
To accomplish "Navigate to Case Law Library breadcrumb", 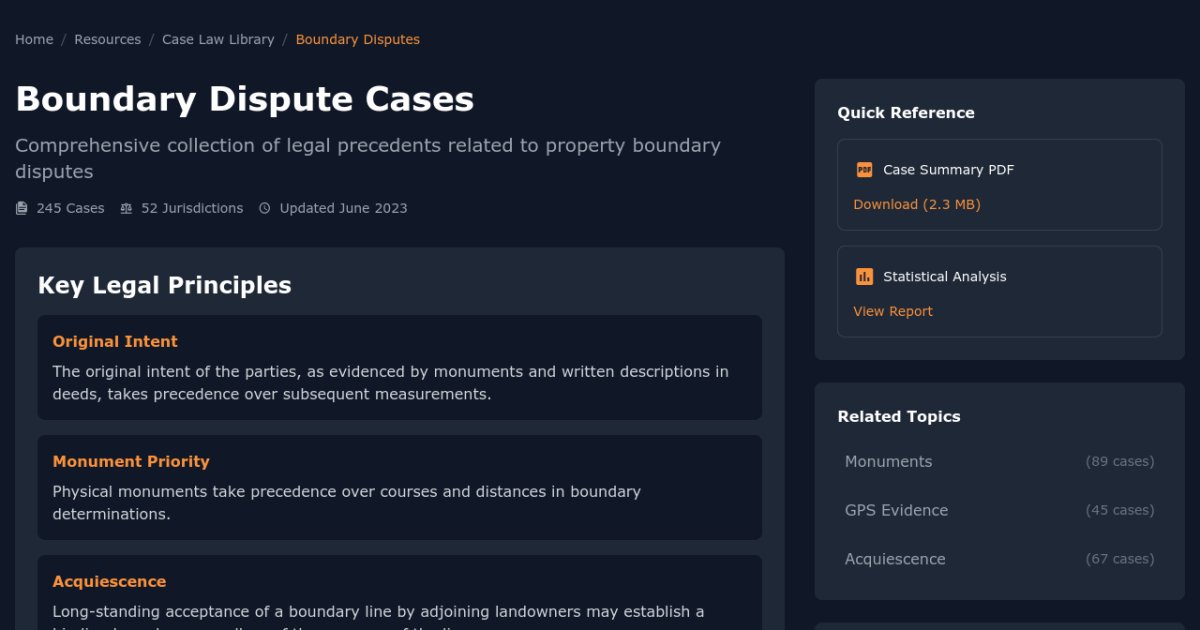I will (218, 40).
